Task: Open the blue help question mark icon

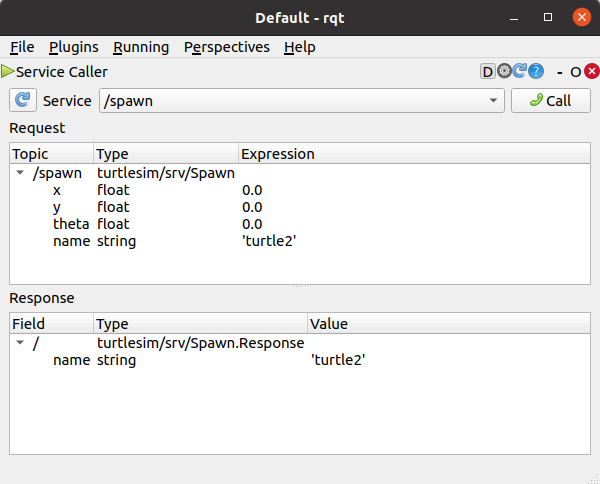Action: [x=536, y=72]
